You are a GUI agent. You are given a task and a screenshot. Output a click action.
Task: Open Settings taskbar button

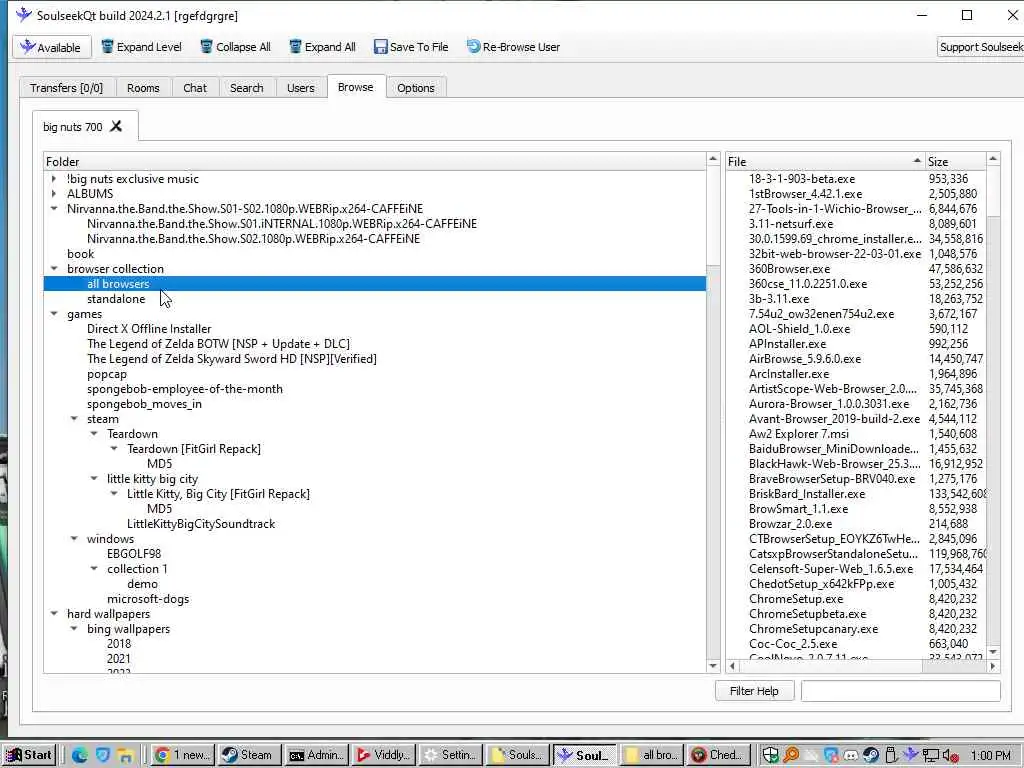pyautogui.click(x=450, y=756)
